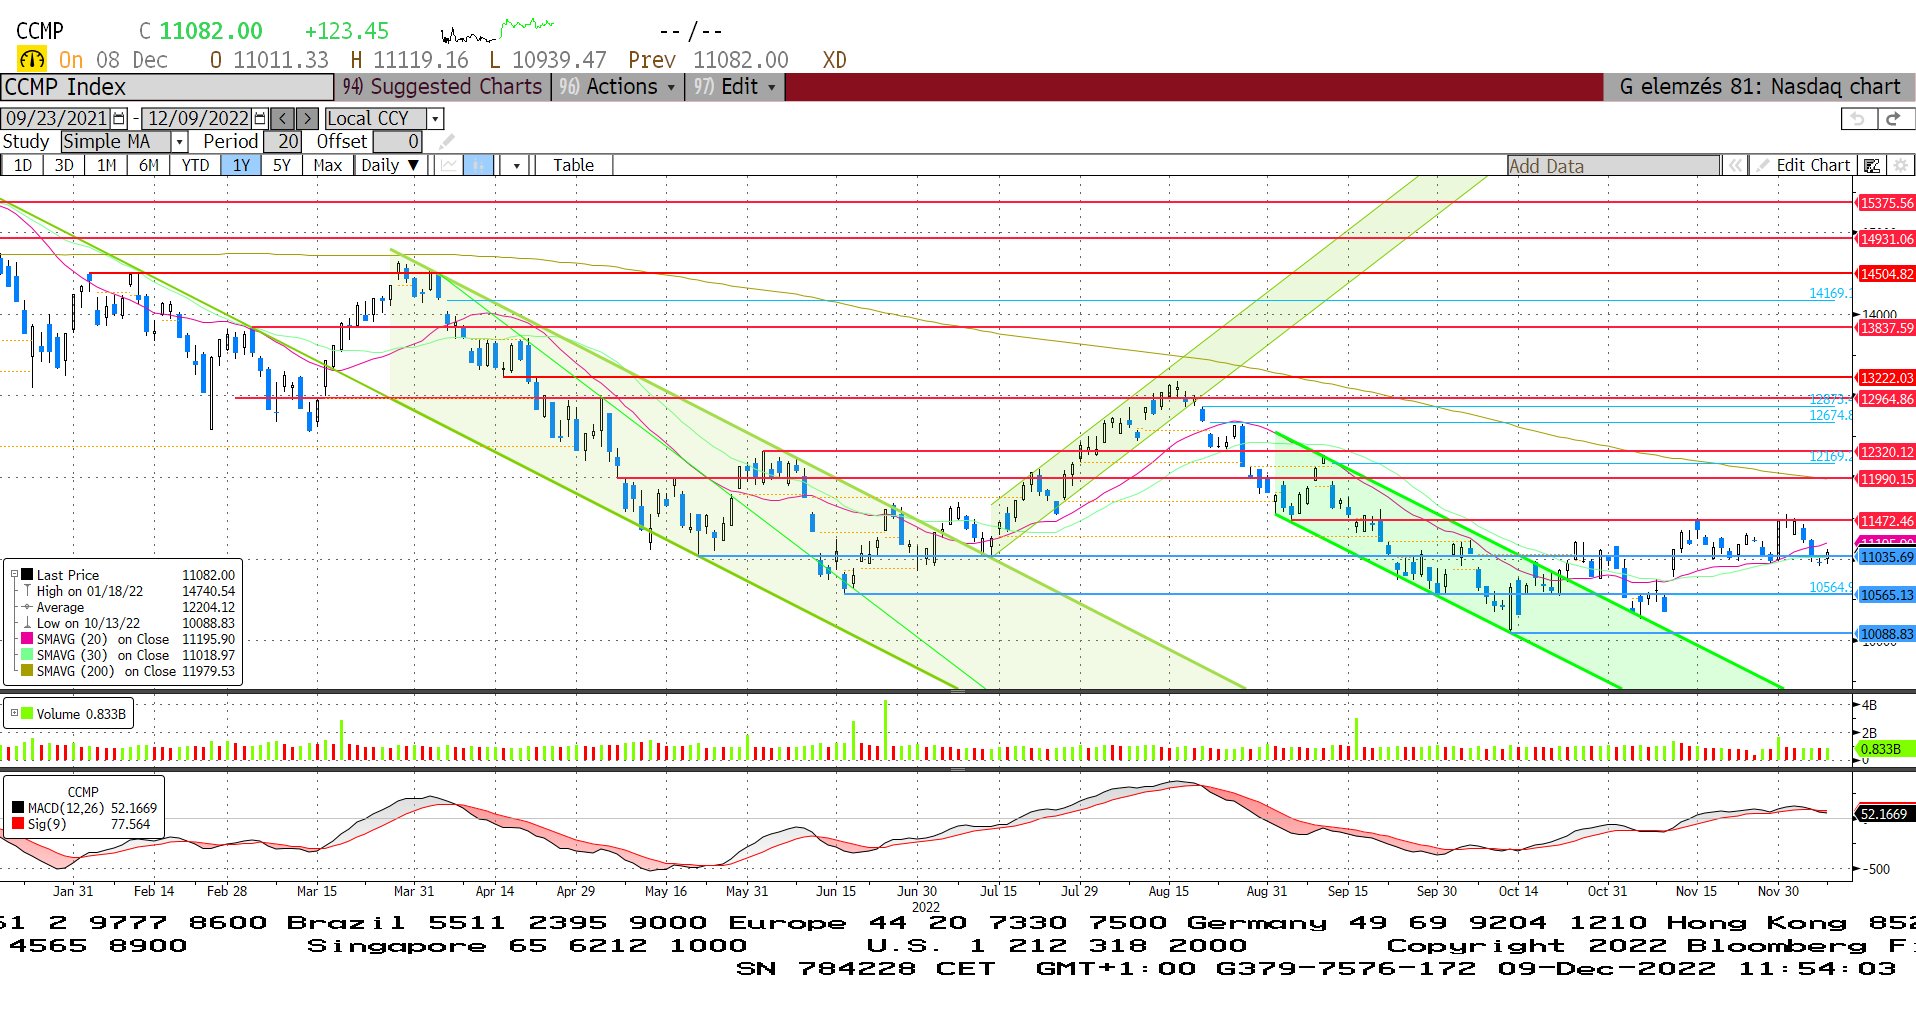The image size is (1916, 1024).
Task: Click the 15375.56 price level label
Action: [1886, 203]
